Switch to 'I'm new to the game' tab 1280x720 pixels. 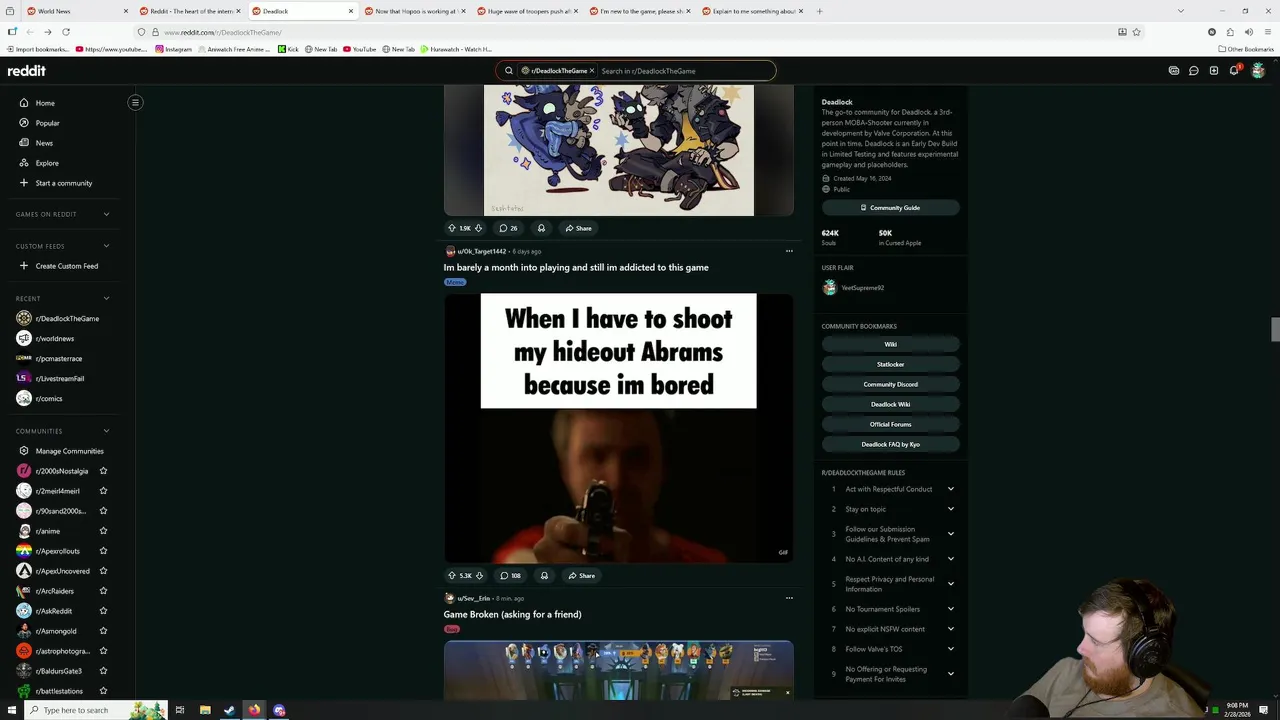640,11
